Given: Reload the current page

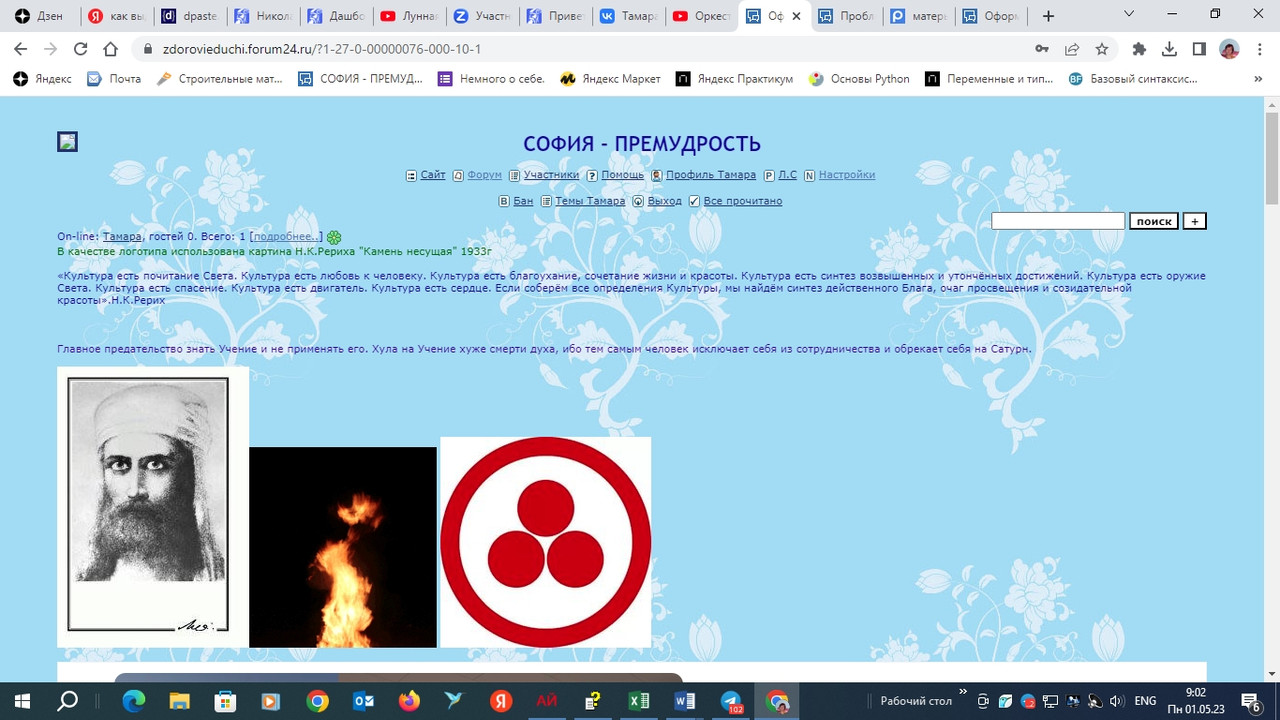Looking at the screenshot, I should [81, 49].
